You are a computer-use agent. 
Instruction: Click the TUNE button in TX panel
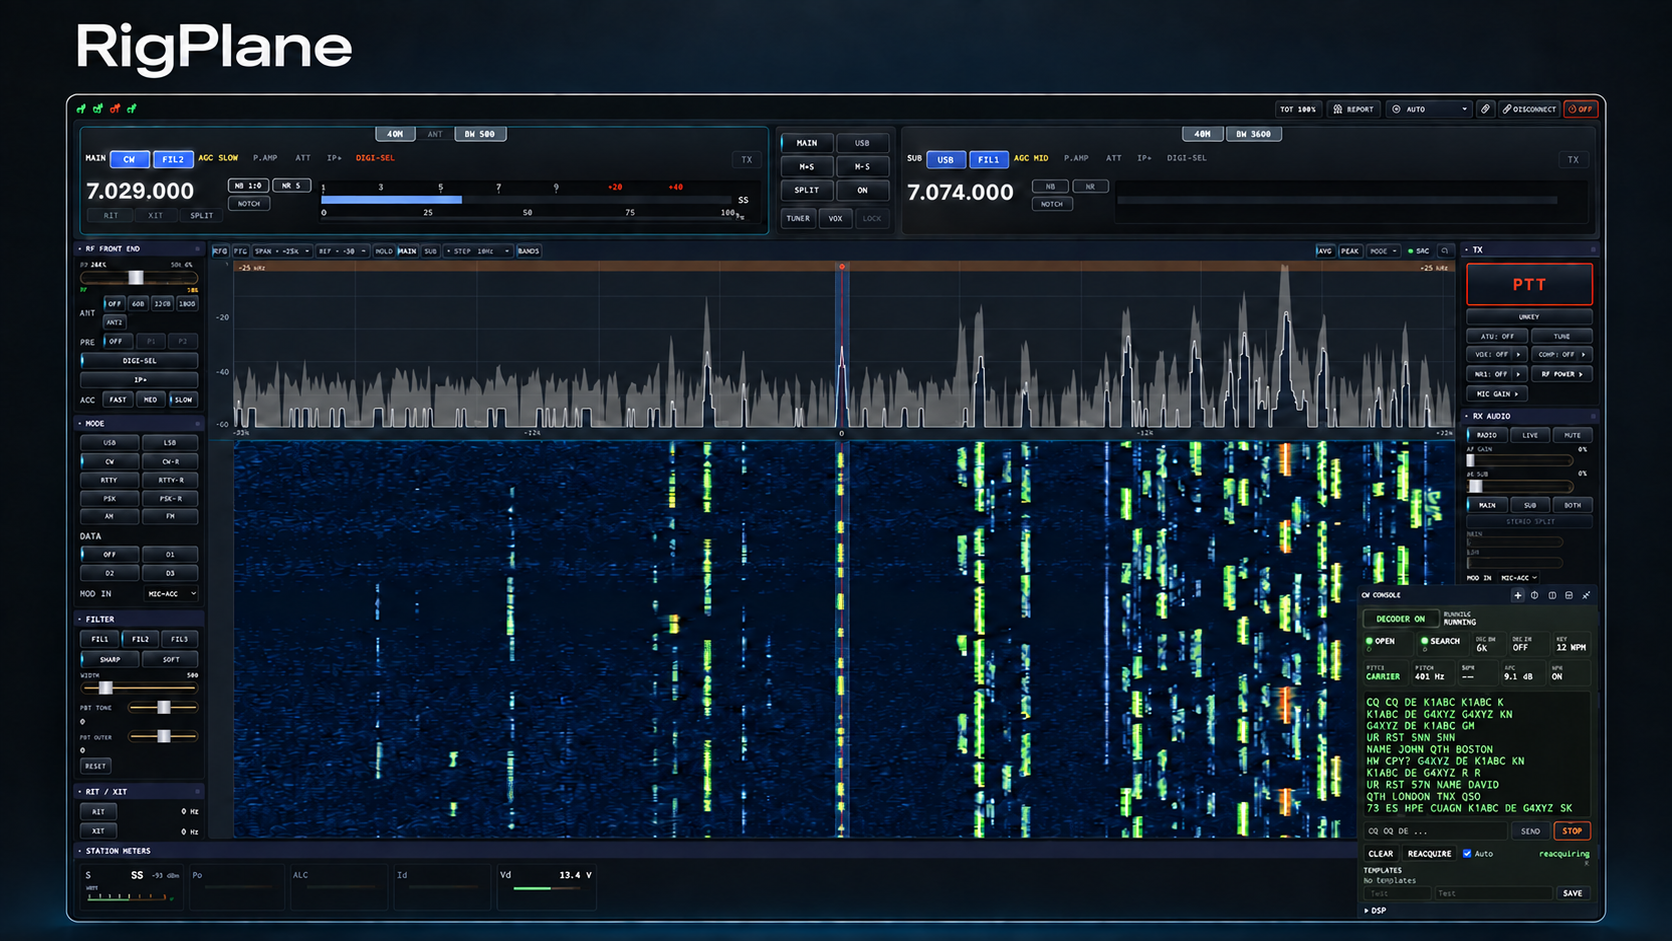tap(1561, 336)
